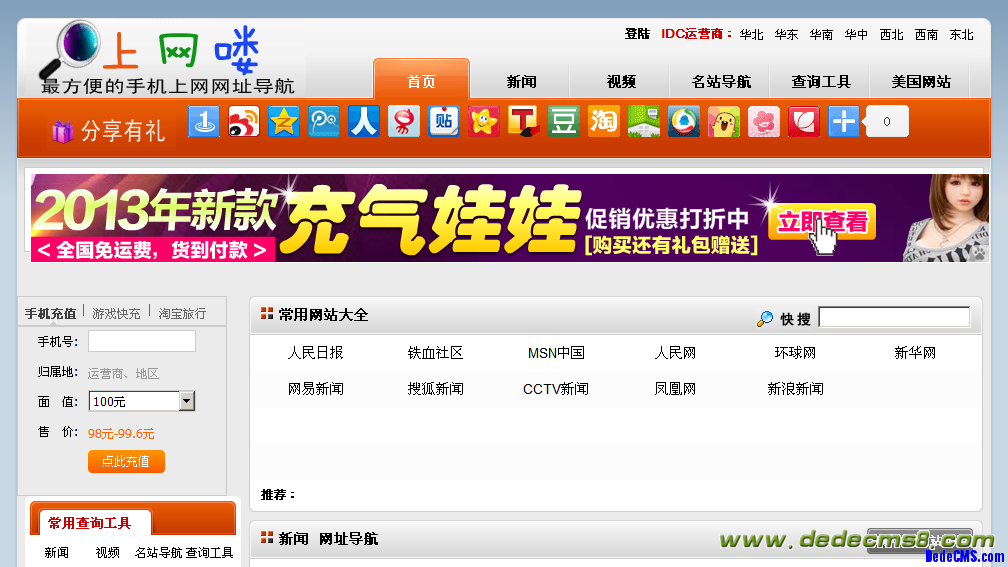The height and width of the screenshot is (567, 1008).
Task: Share to Renren via blue 人 icon
Action: point(363,122)
